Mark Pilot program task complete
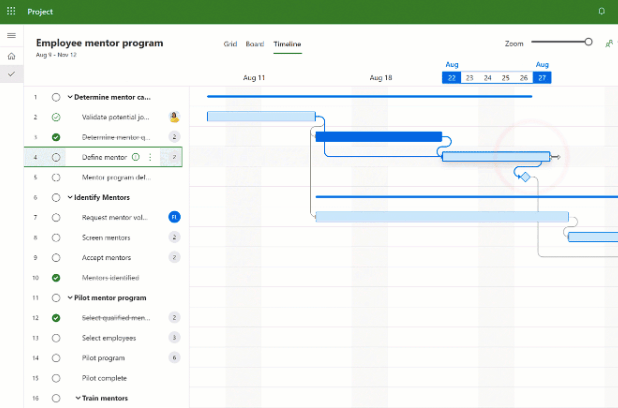 (56, 357)
